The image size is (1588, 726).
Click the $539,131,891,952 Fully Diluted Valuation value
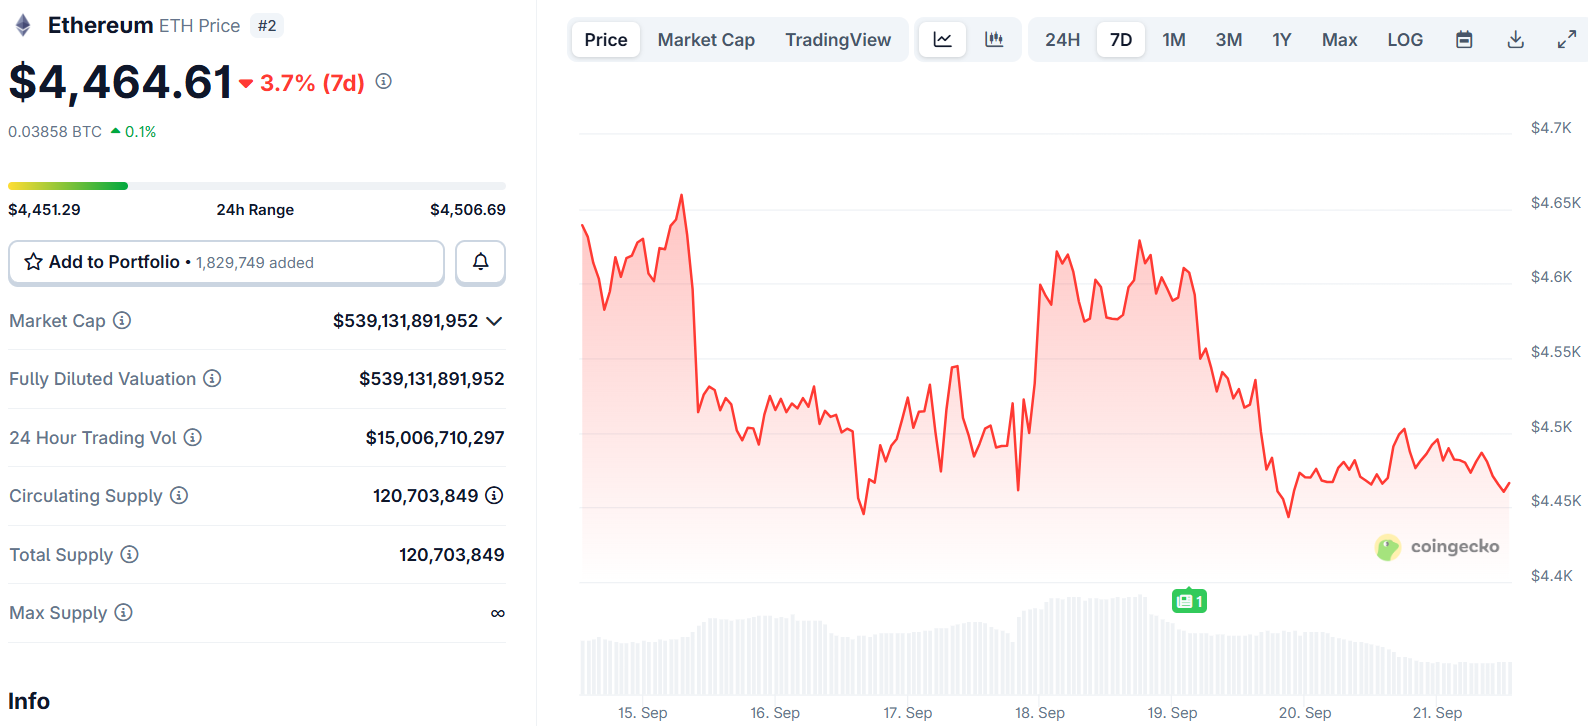(x=432, y=379)
